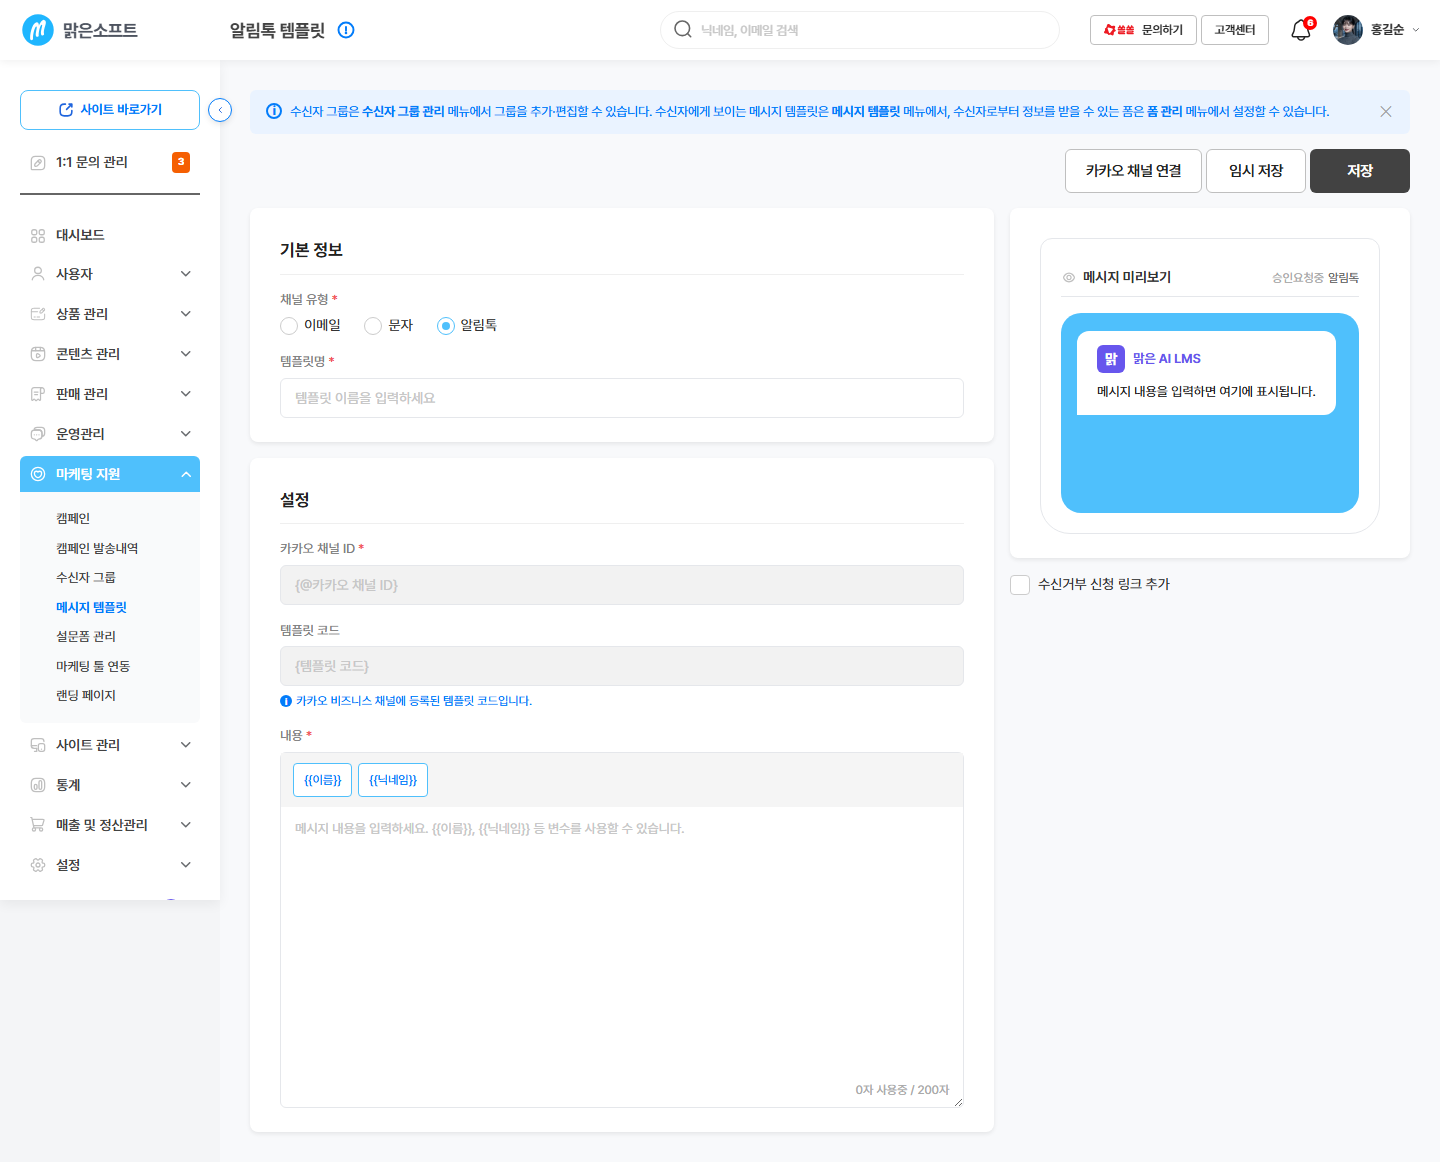Click the user profile avatar picture
The image size is (1440, 1162).
pyautogui.click(x=1347, y=30)
